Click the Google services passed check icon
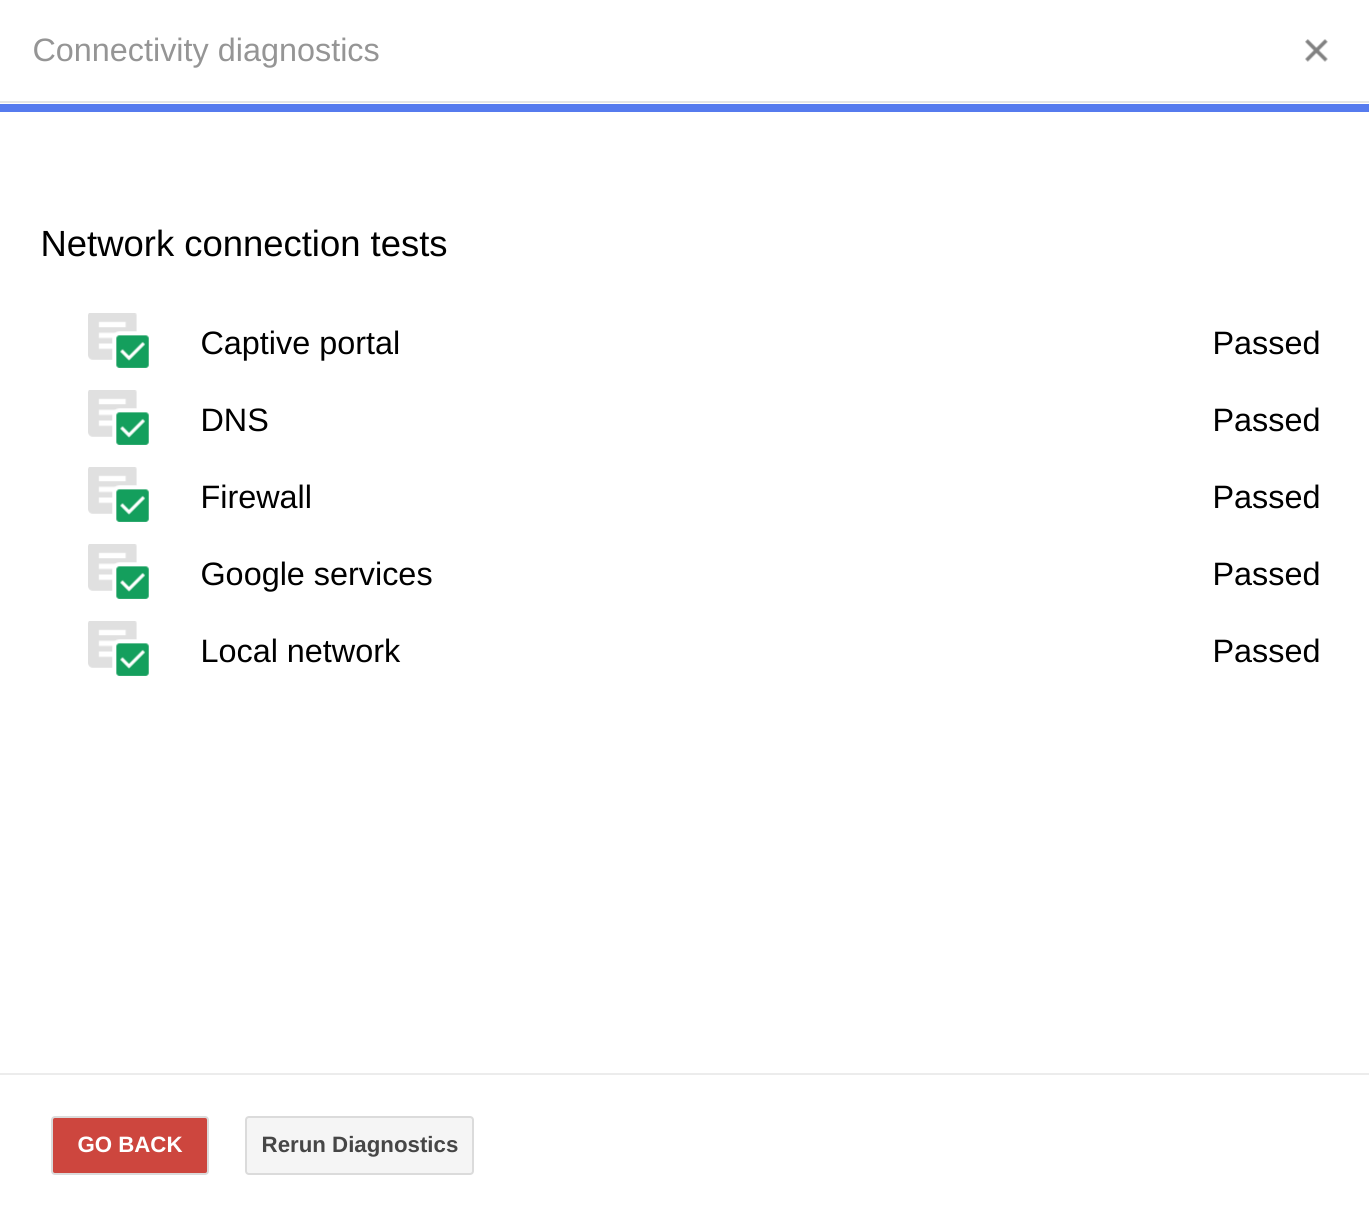Viewport: 1369px width, 1215px height. (x=119, y=572)
